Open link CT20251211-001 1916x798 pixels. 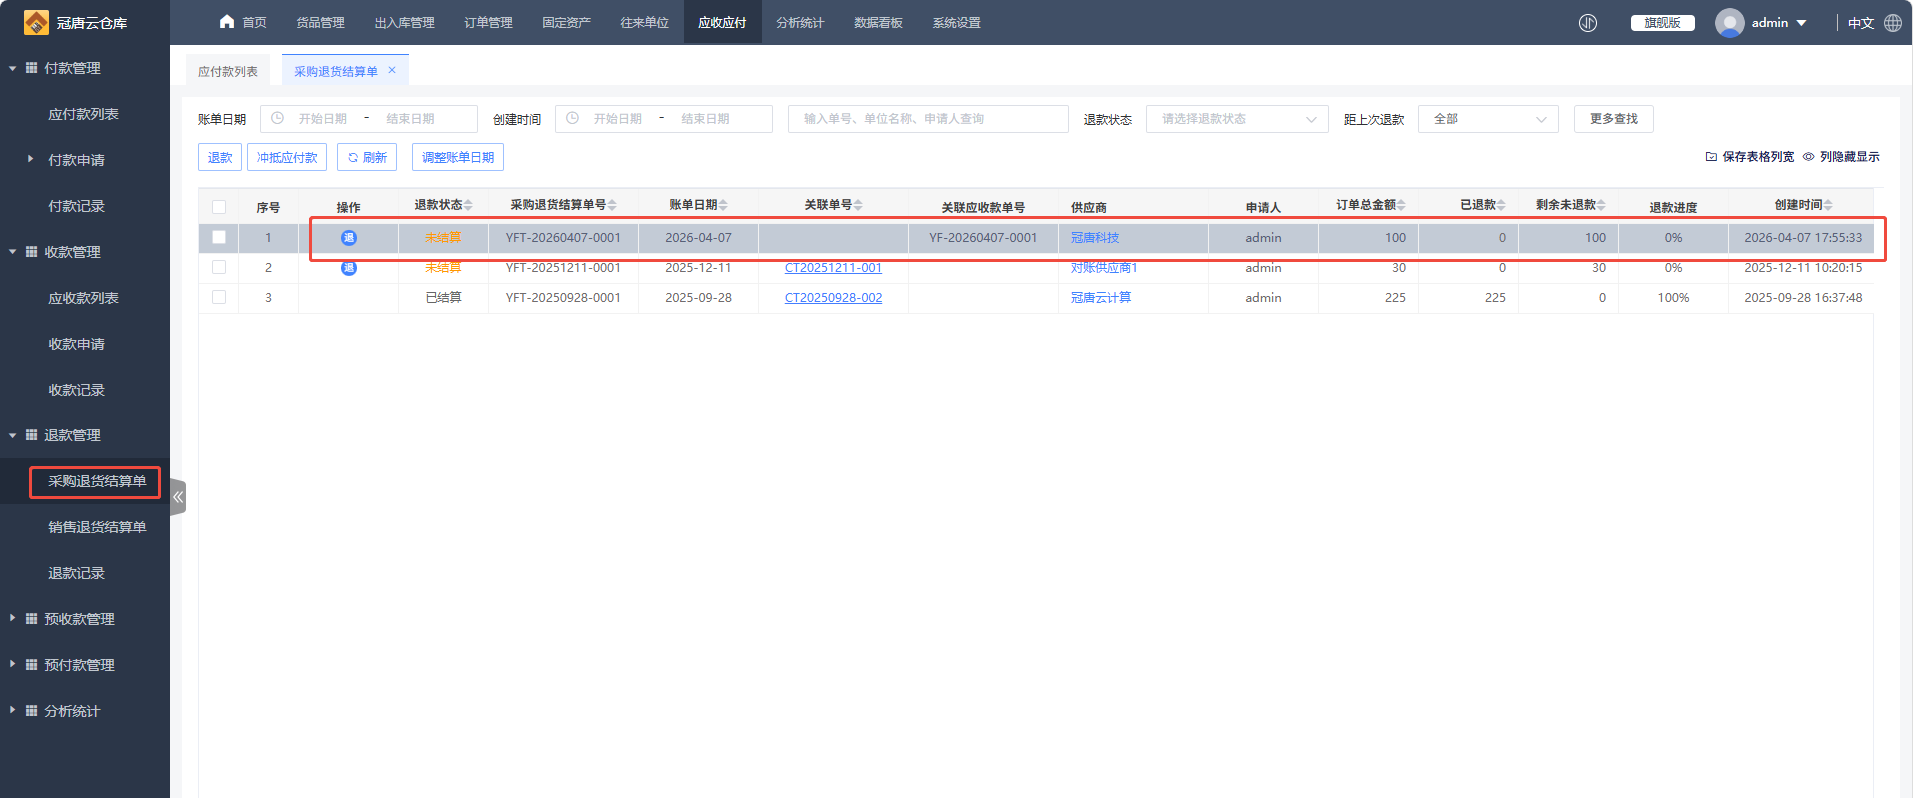pyautogui.click(x=833, y=268)
